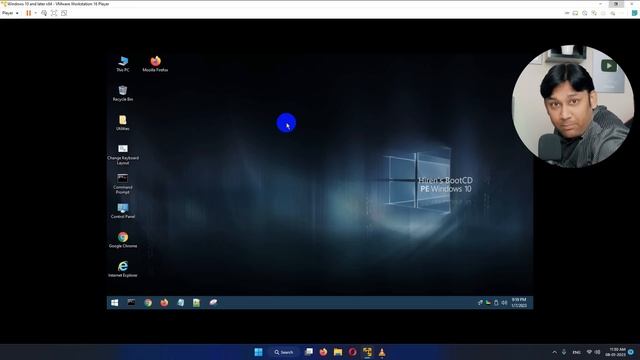Open File Explorer from the host taskbar
The height and width of the screenshot is (360, 640).
click(338, 352)
